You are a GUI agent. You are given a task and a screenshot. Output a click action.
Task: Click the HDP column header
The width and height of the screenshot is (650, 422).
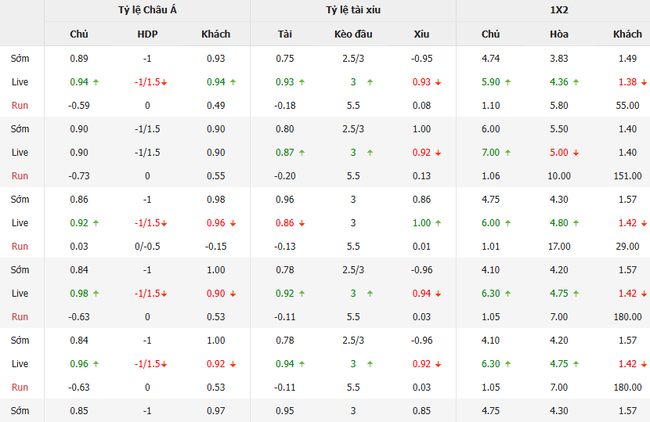point(147,34)
